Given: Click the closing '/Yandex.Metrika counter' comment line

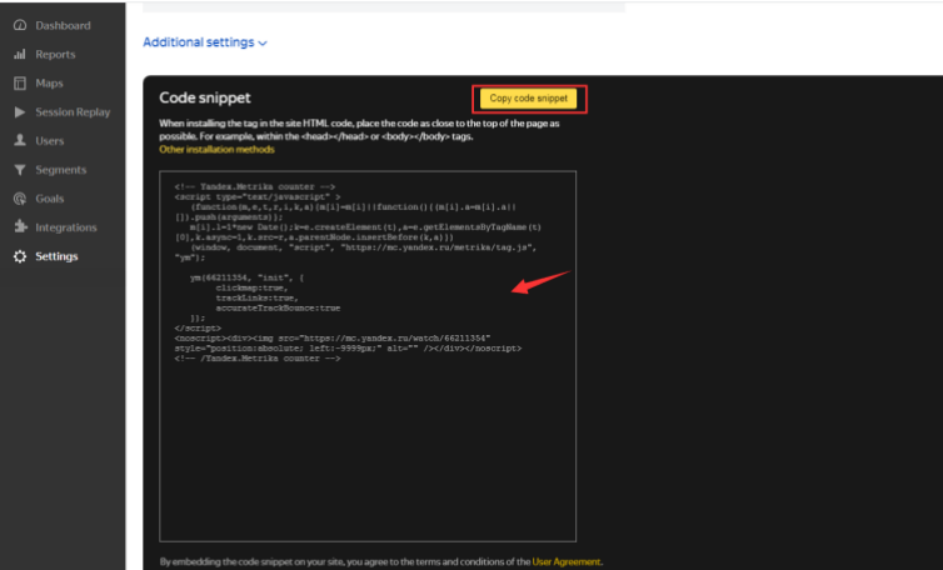Looking at the screenshot, I should 257,358.
